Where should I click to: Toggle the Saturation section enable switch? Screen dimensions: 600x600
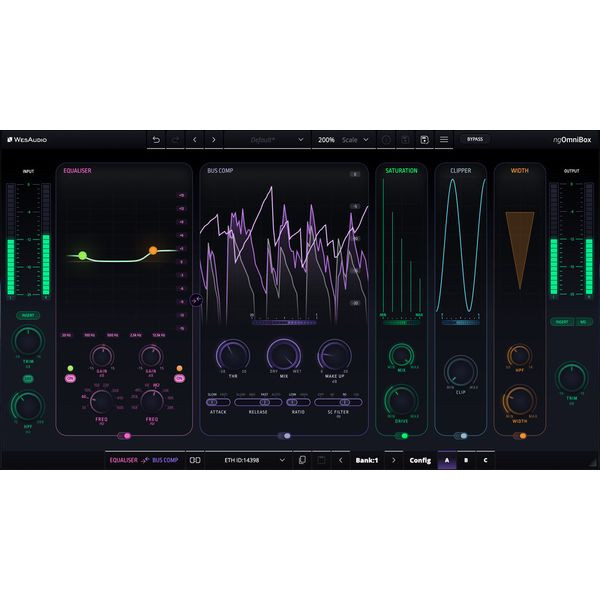(x=401, y=436)
